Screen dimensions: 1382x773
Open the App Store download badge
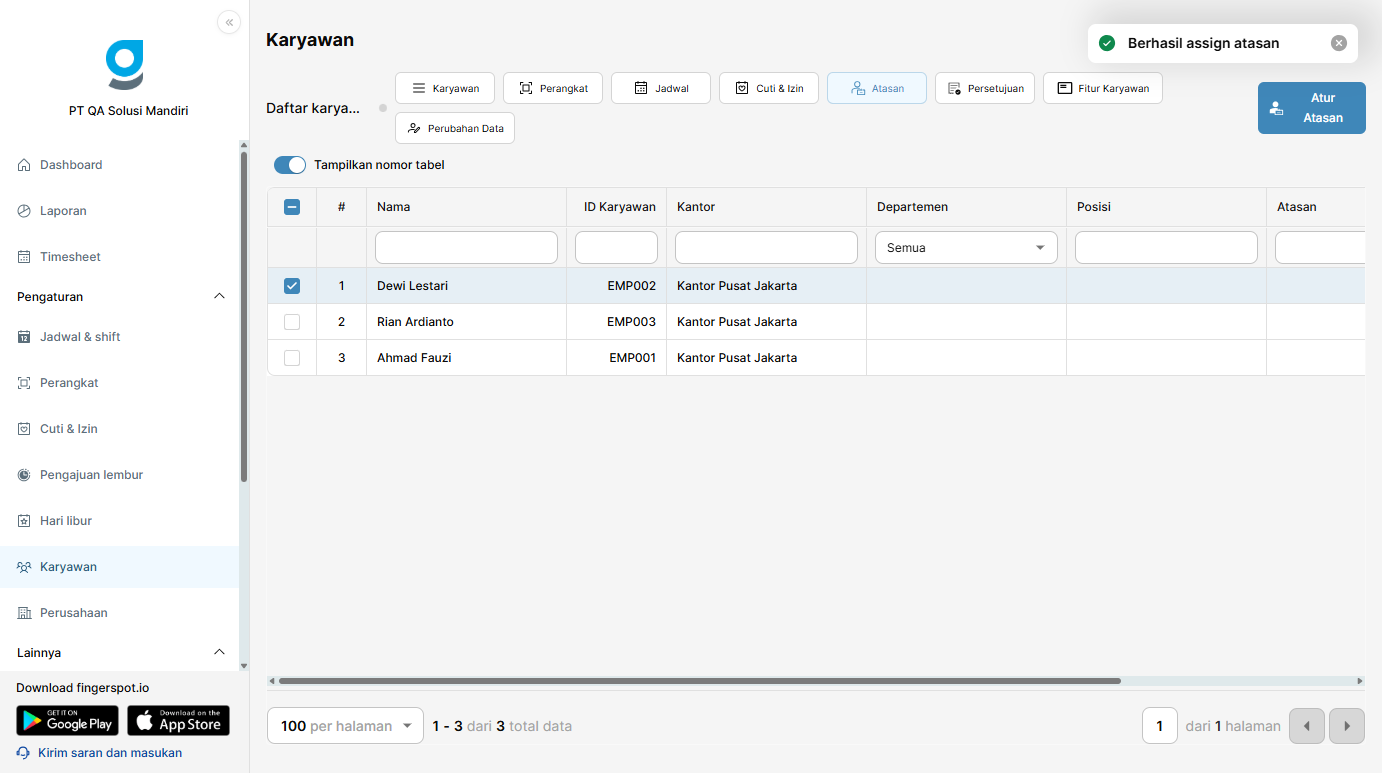coord(178,721)
